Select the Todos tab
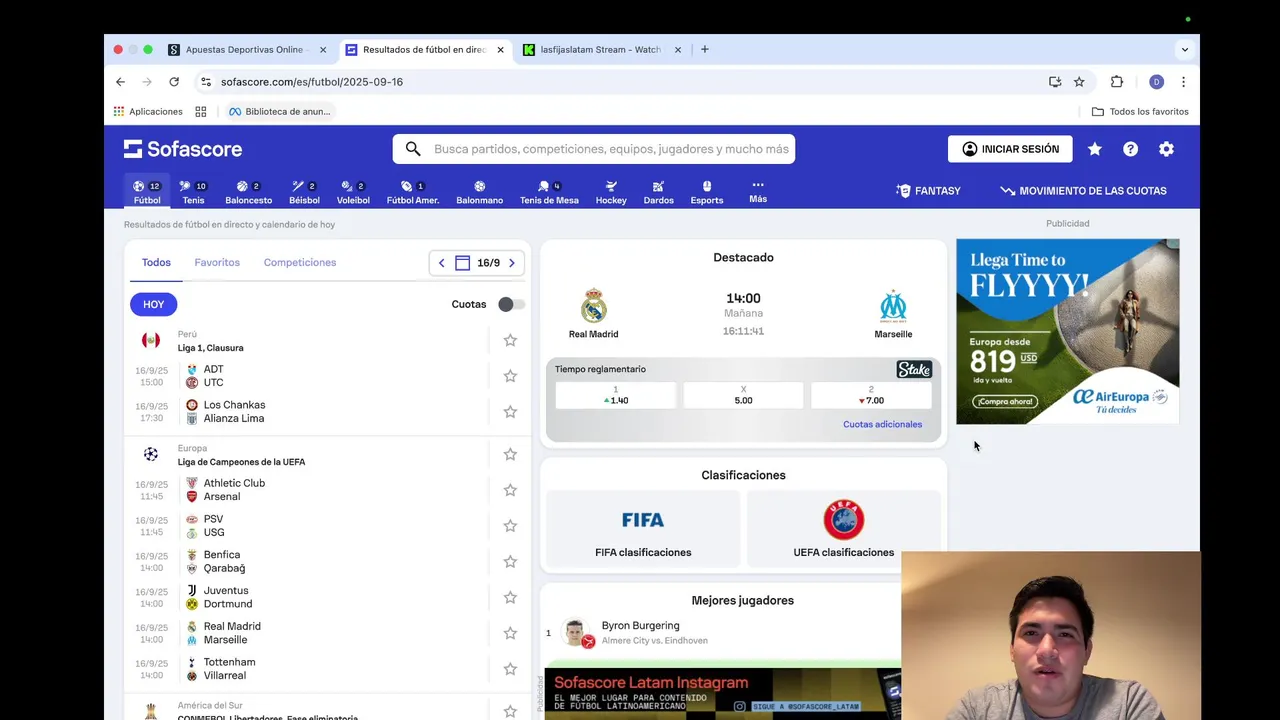This screenshot has width=1280, height=720. [x=156, y=263]
